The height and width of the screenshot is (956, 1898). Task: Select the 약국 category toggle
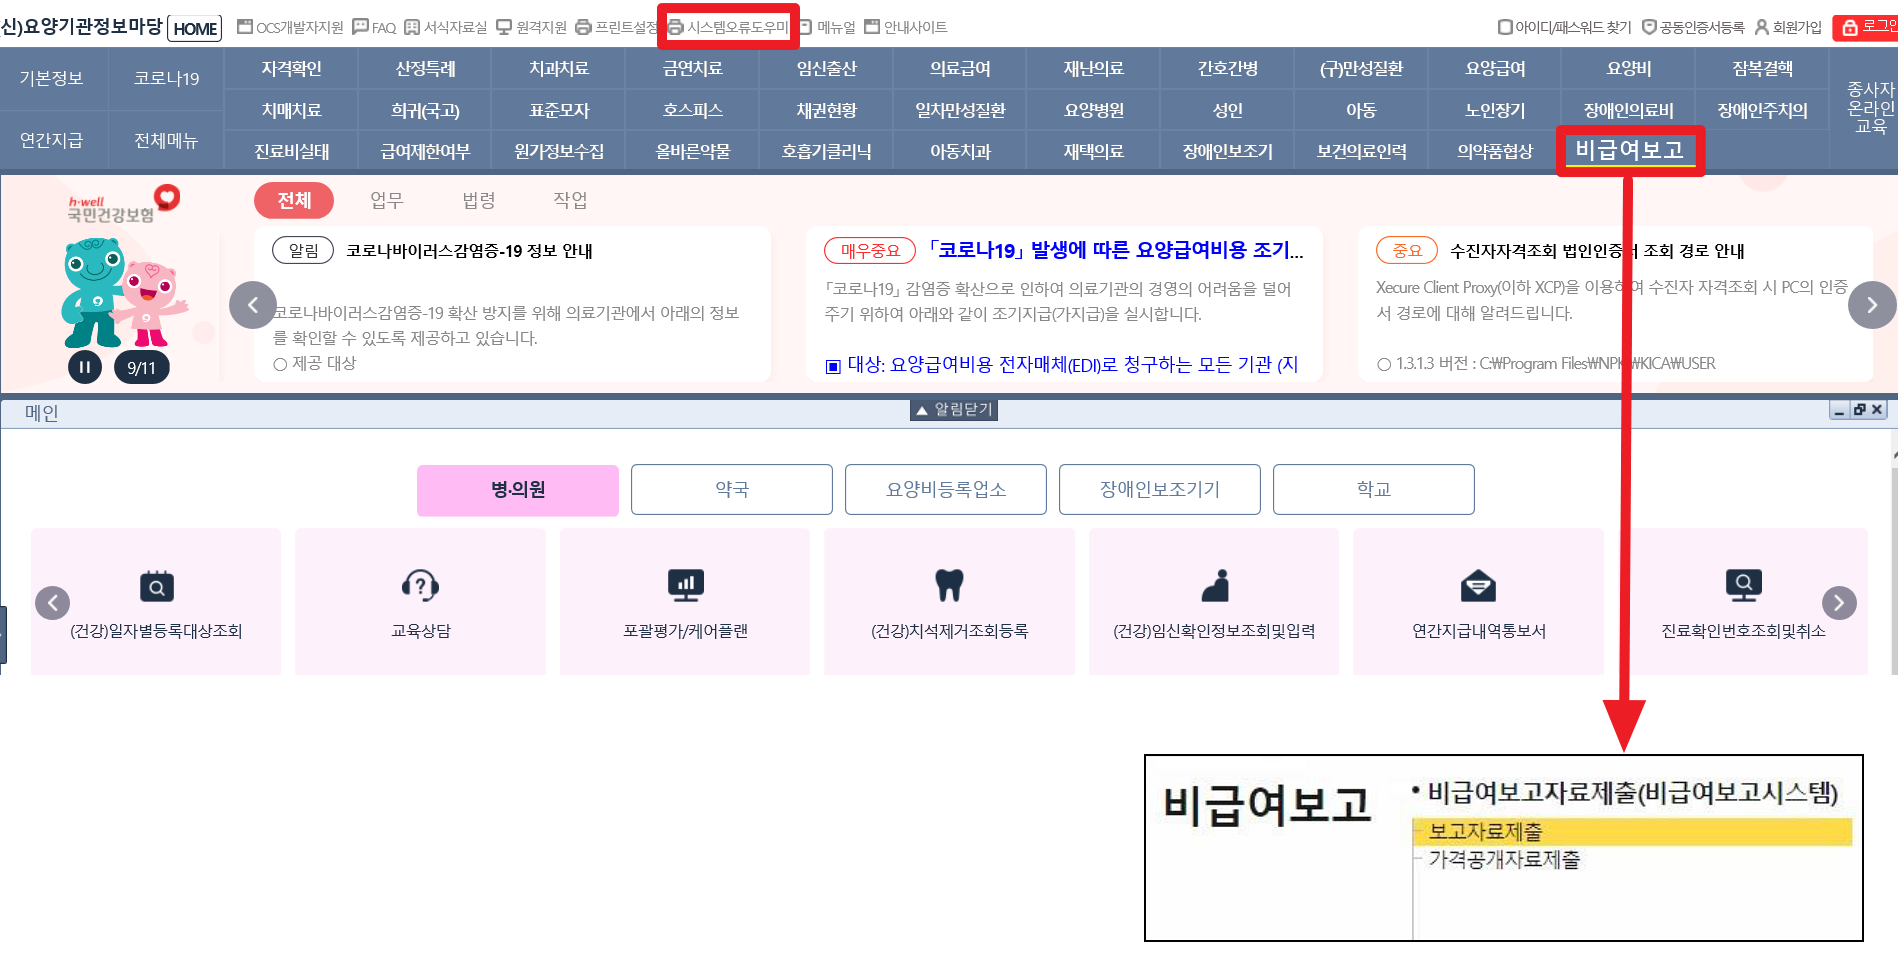click(731, 489)
